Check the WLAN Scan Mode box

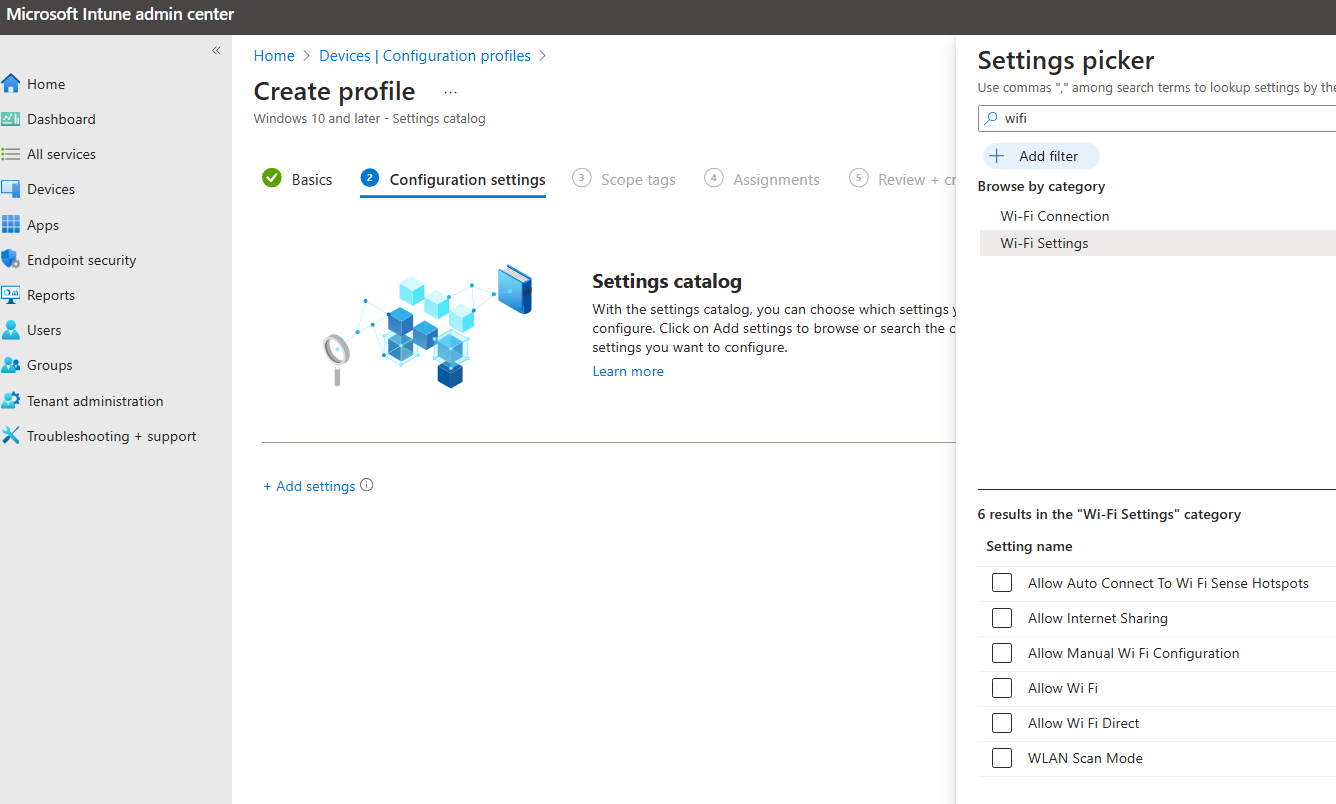(x=1002, y=758)
